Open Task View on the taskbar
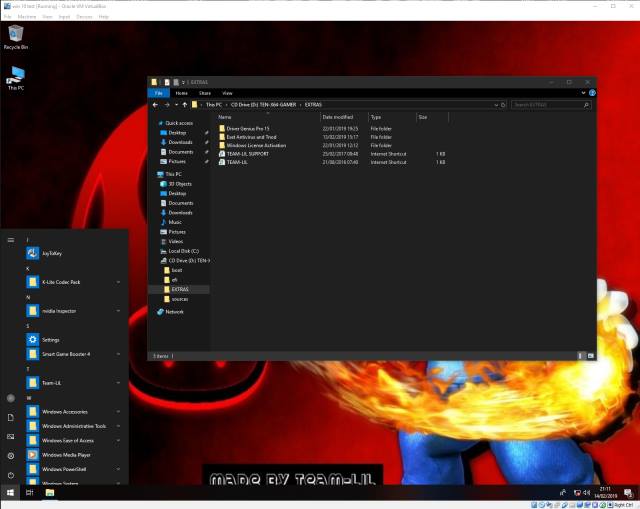Screen dimensions: 640x509 (29, 493)
